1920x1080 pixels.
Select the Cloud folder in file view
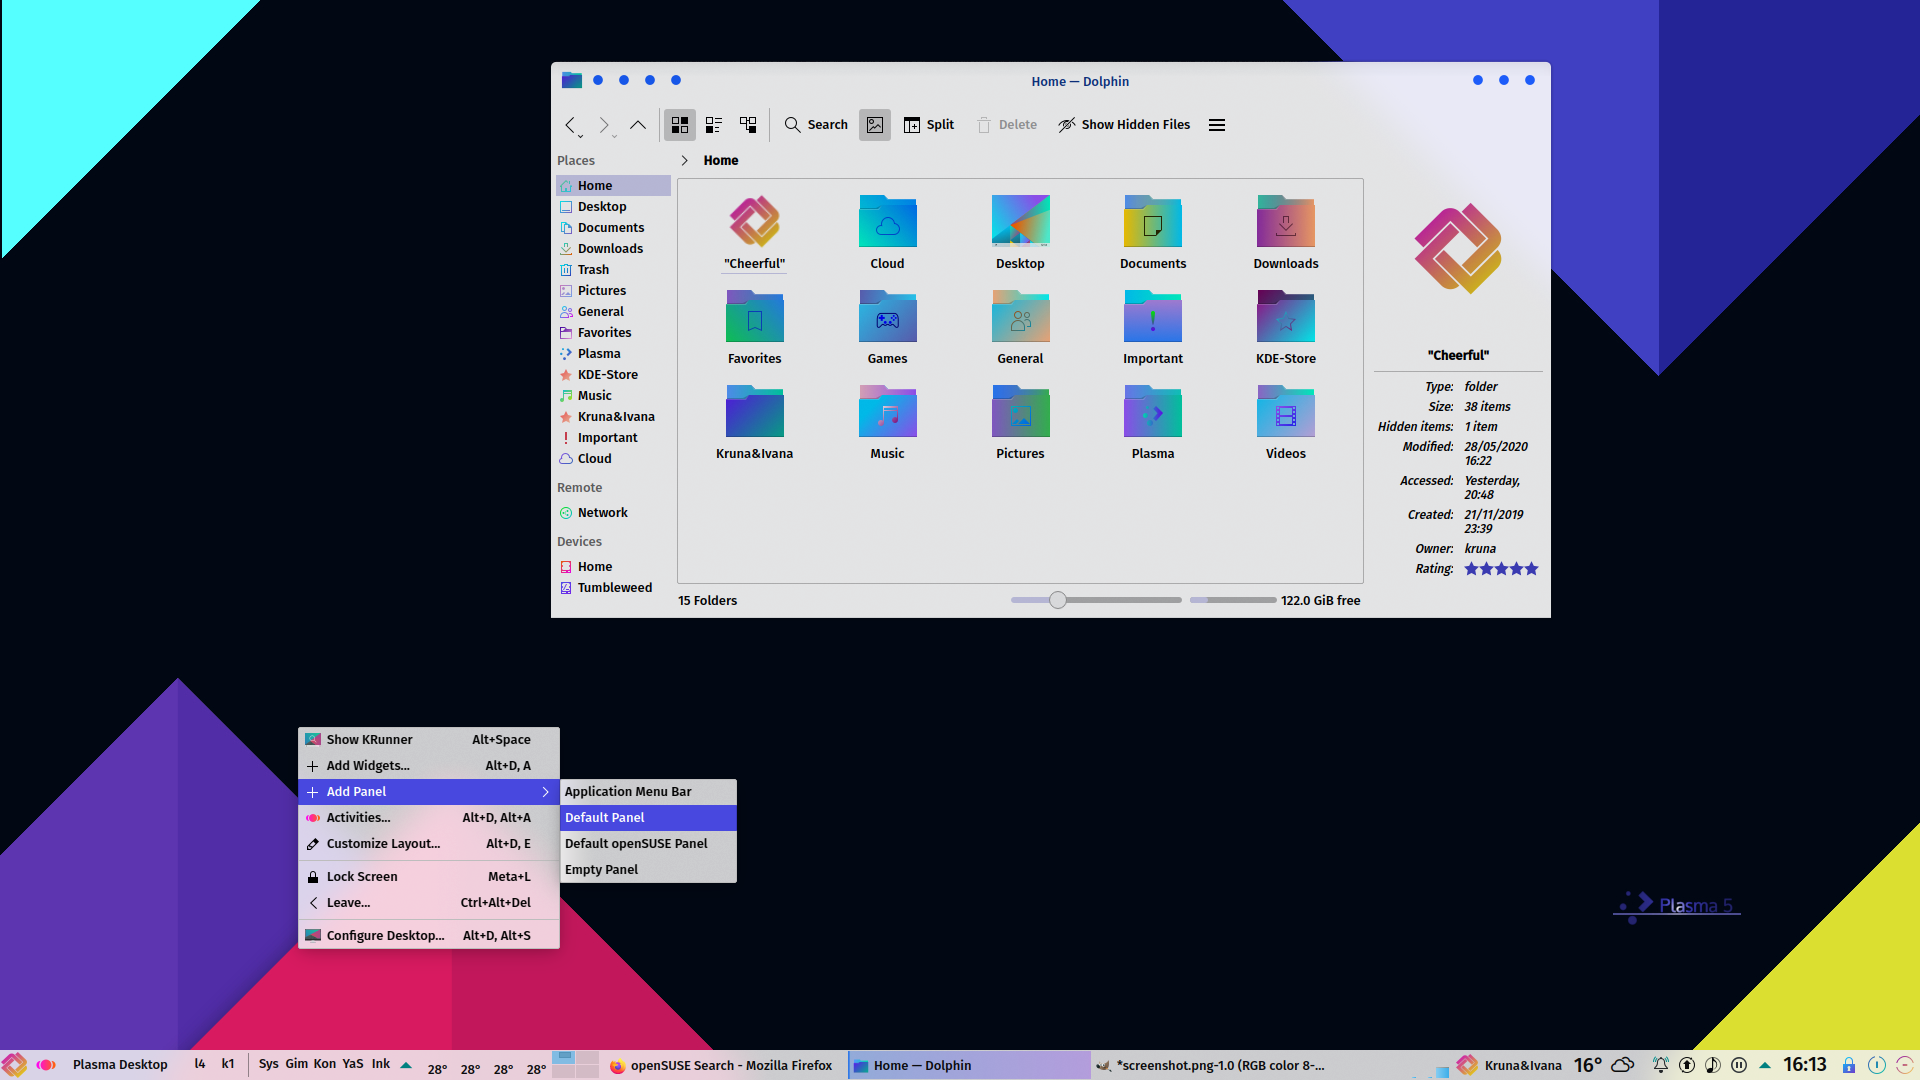tap(887, 232)
